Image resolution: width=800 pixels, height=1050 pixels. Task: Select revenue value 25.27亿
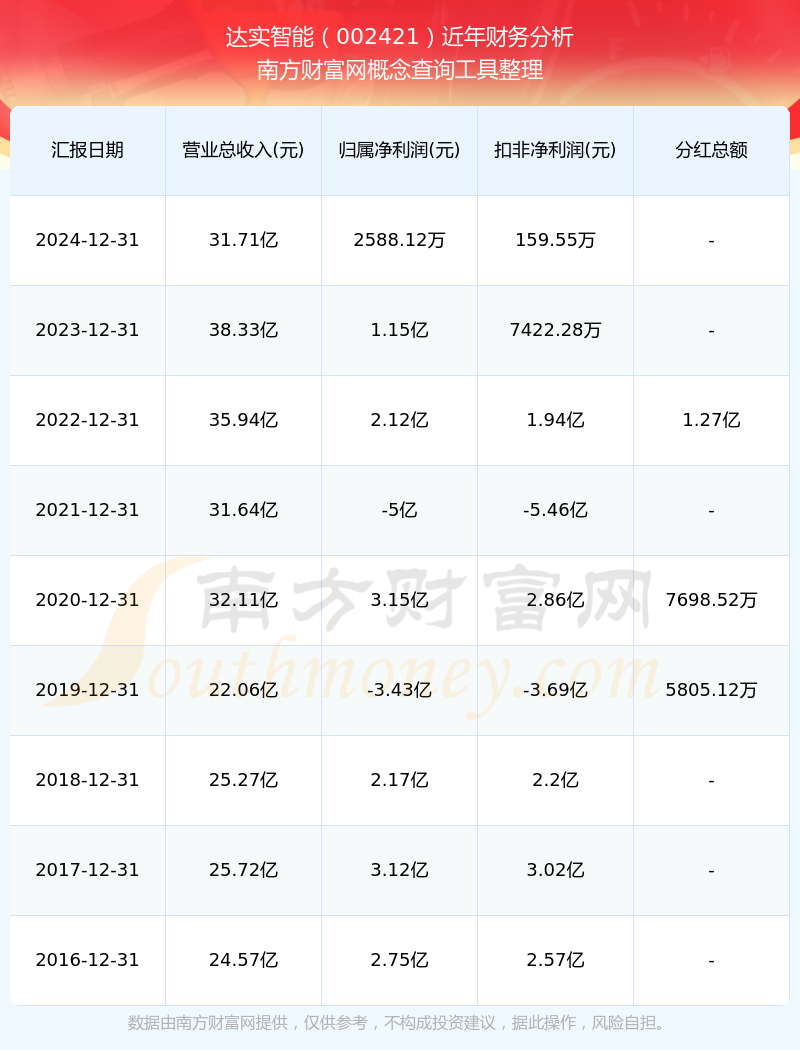point(244,780)
